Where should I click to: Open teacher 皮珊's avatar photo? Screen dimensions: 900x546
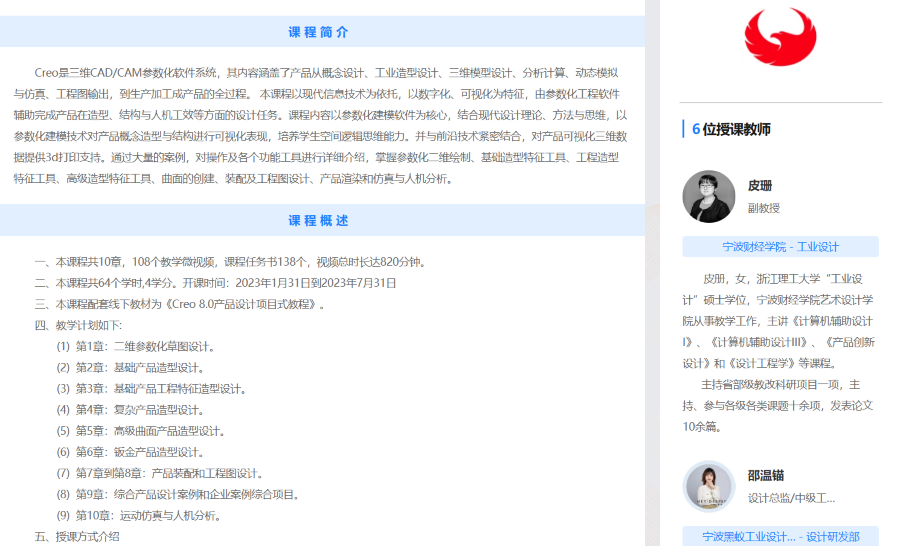tap(708, 196)
